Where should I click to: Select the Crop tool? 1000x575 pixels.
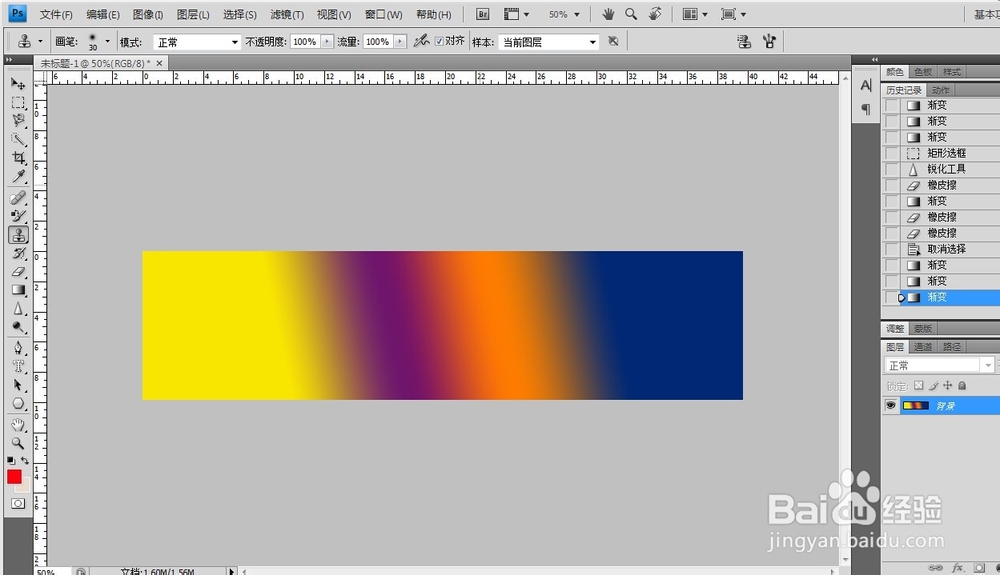click(x=18, y=157)
